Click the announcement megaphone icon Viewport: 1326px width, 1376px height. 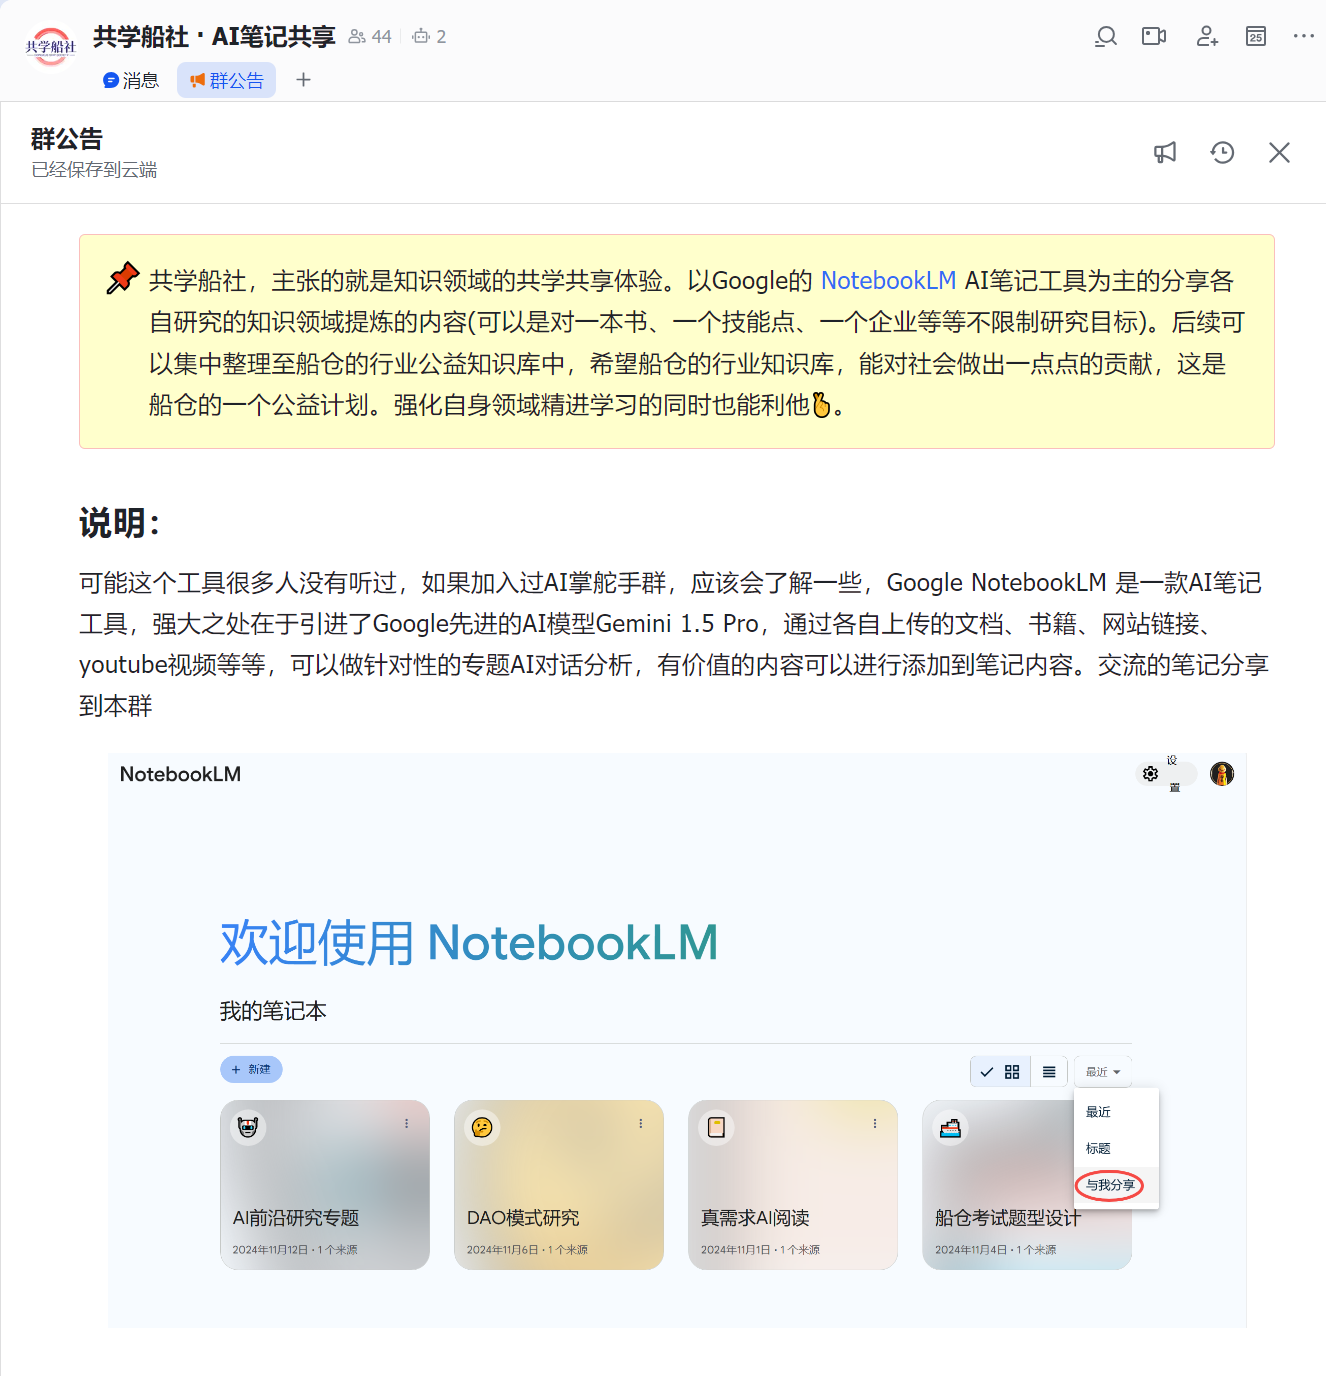[1165, 153]
